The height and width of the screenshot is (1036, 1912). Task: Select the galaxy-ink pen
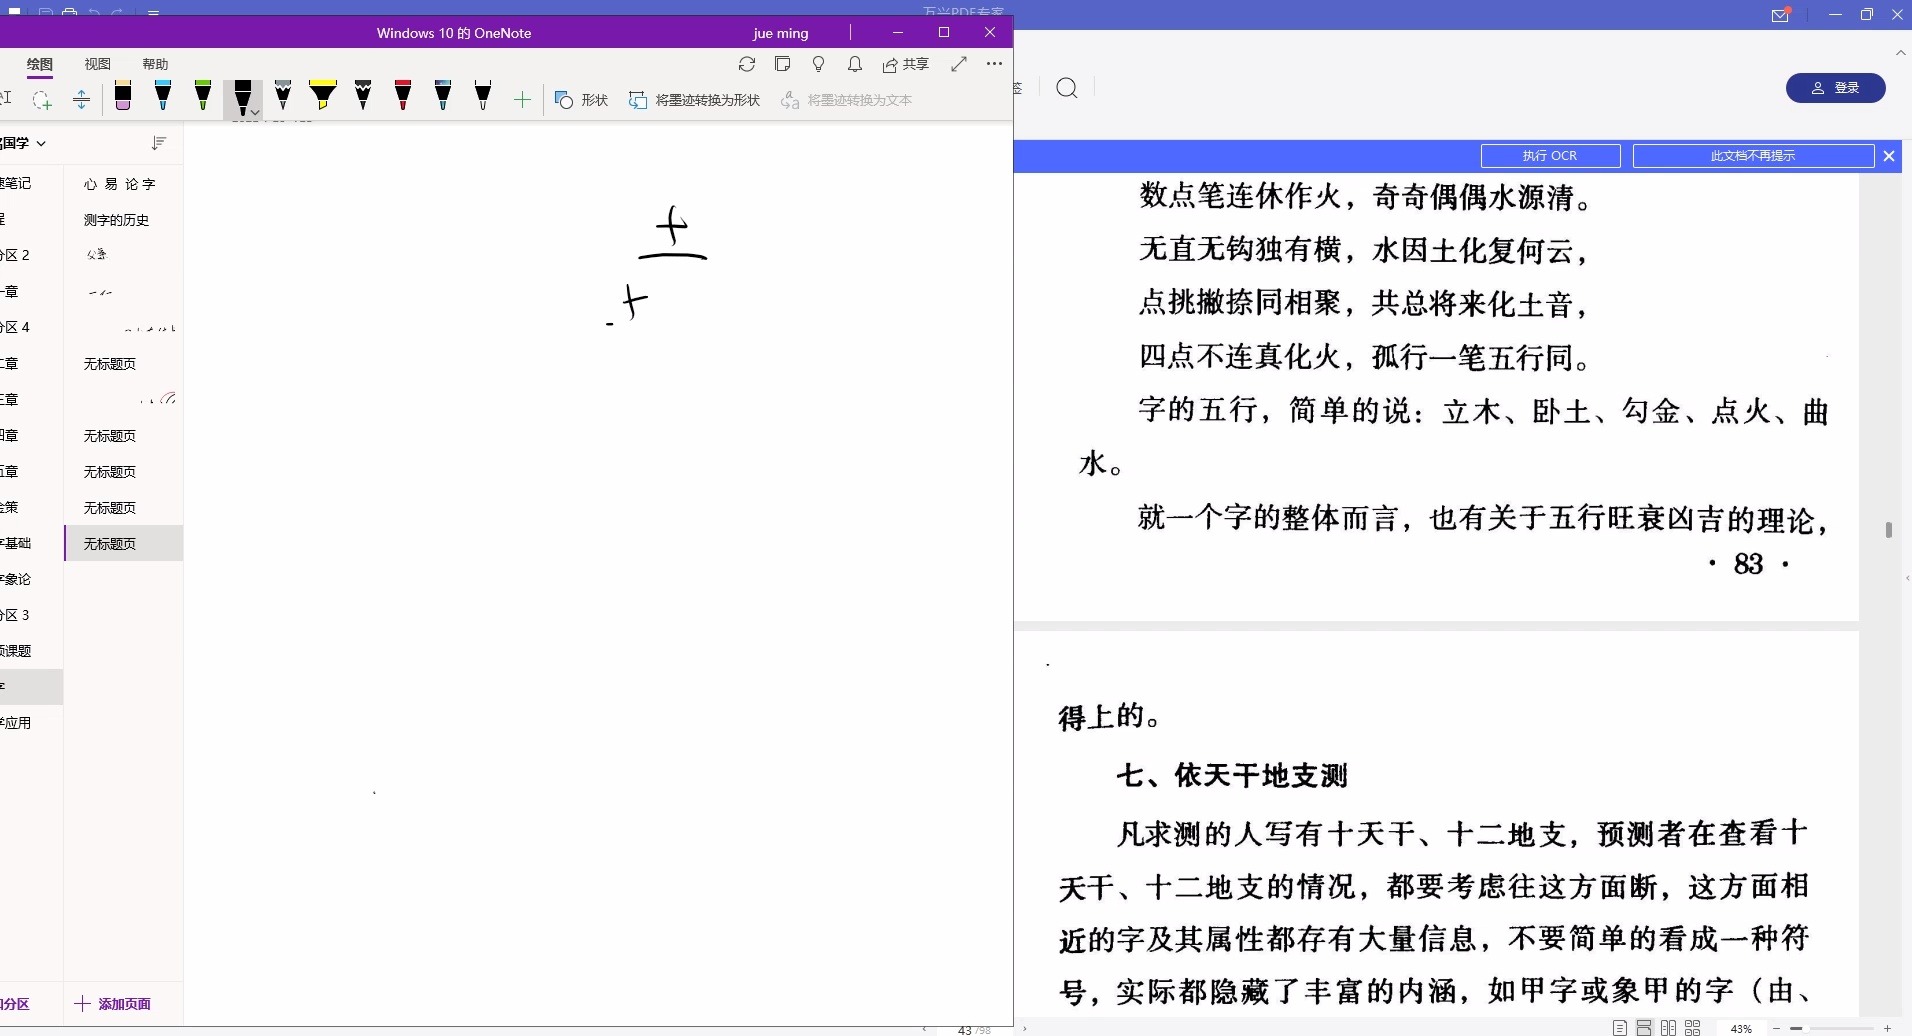pyautogui.click(x=443, y=96)
